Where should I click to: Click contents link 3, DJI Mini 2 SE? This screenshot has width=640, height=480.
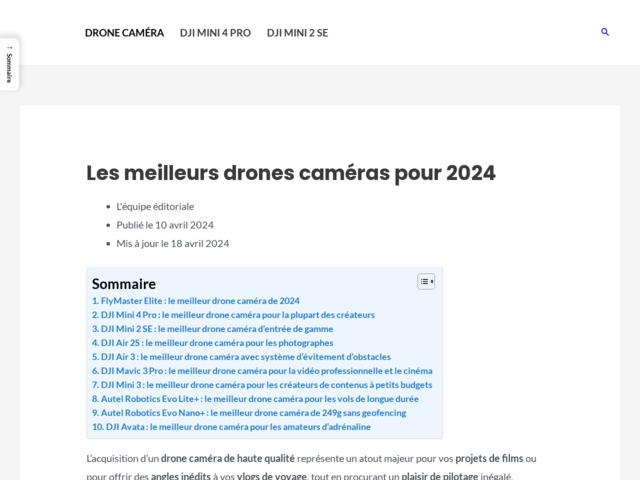coord(212,329)
